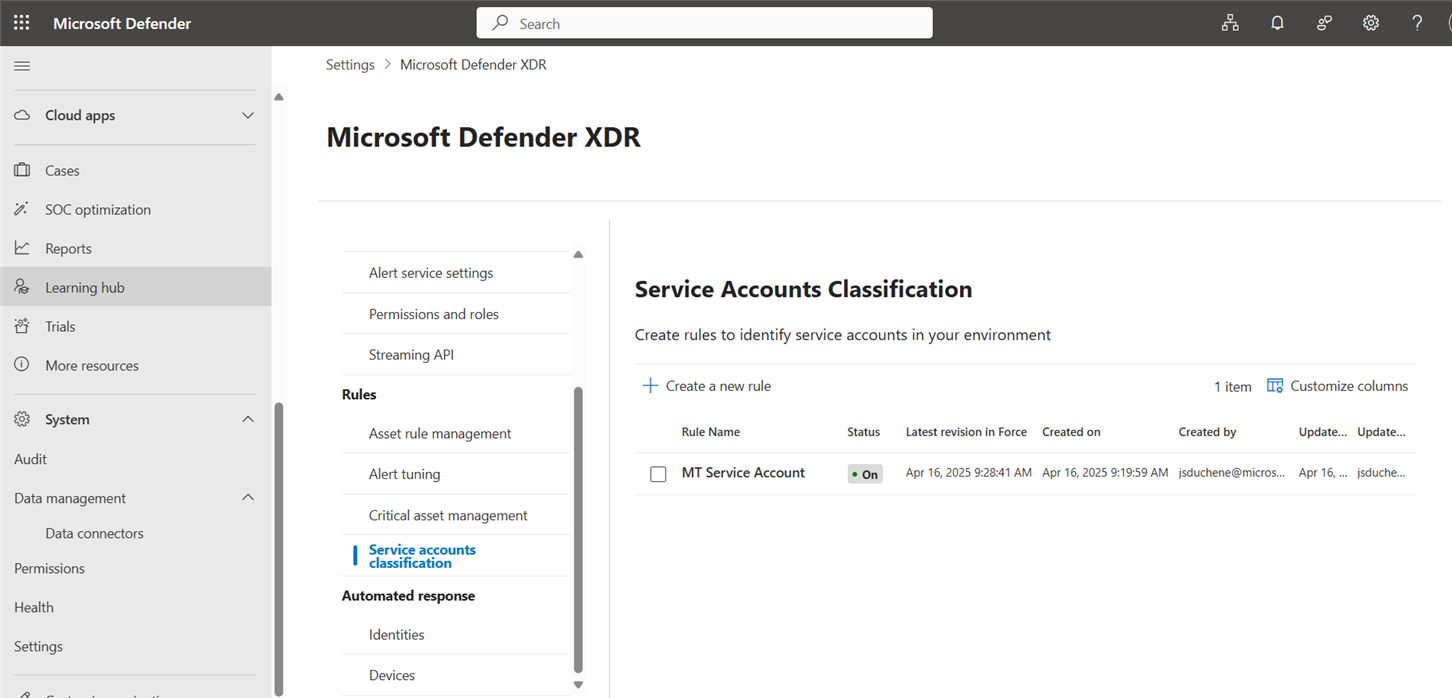The width and height of the screenshot is (1452, 698).
Task: Click the SOC optimization wand icon
Action: tap(22, 209)
